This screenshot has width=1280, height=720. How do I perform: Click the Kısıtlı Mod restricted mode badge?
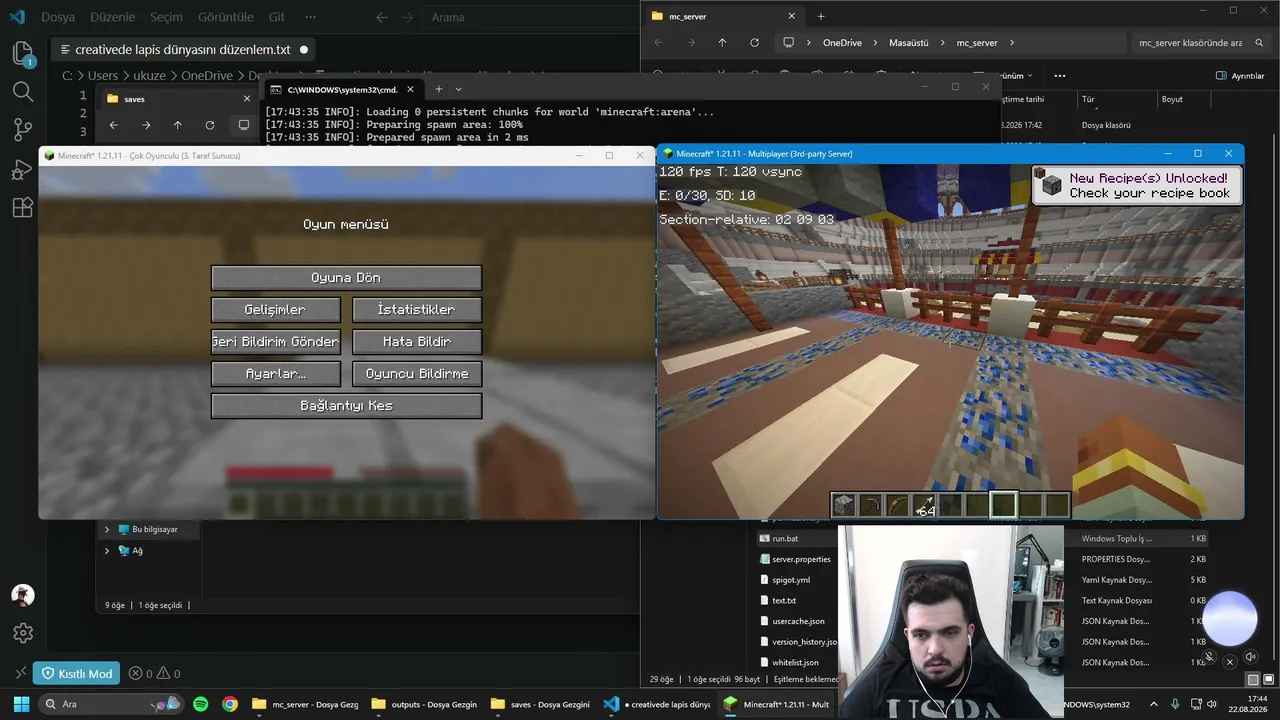pyautogui.click(x=76, y=673)
